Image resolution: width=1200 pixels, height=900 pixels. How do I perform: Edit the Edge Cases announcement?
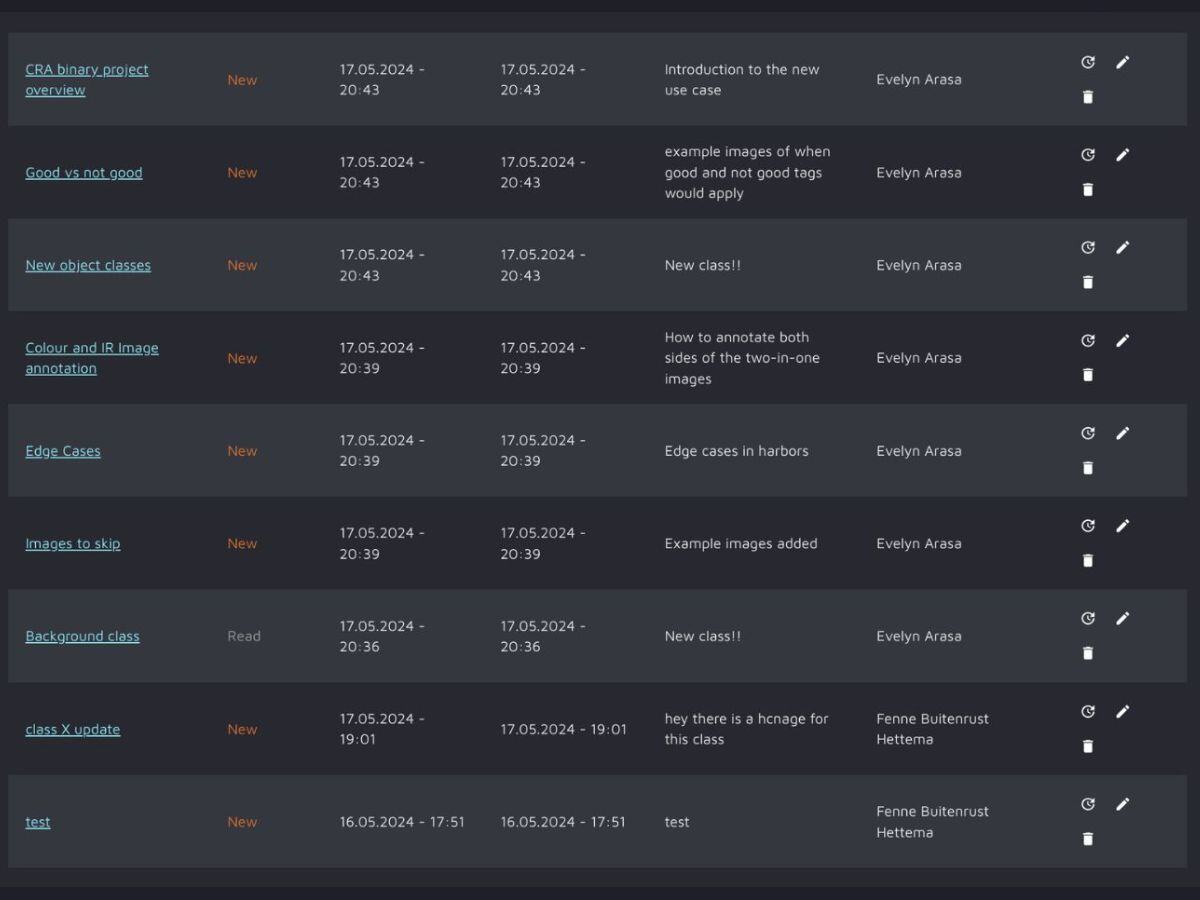click(1123, 433)
